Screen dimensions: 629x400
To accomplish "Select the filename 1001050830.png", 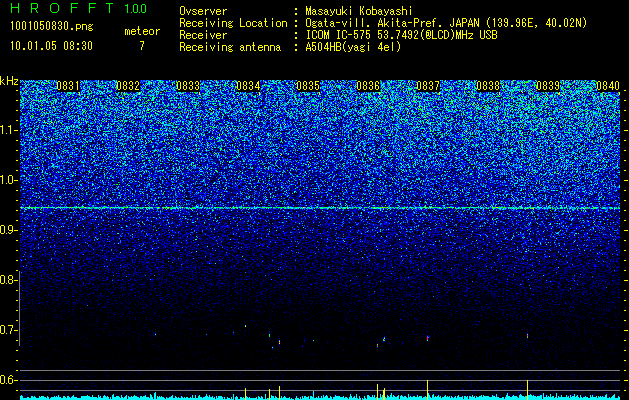I will click(52, 26).
